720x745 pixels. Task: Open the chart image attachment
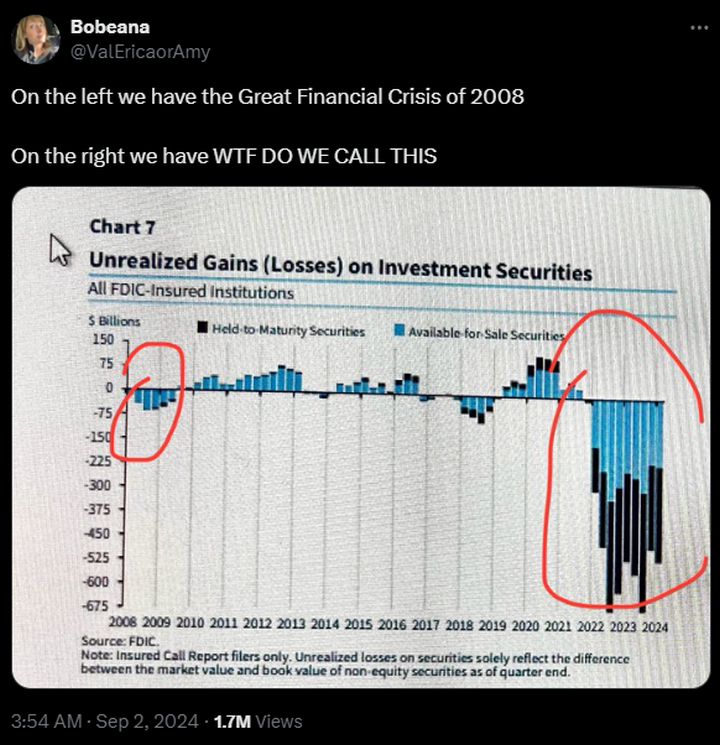[x=361, y=437]
